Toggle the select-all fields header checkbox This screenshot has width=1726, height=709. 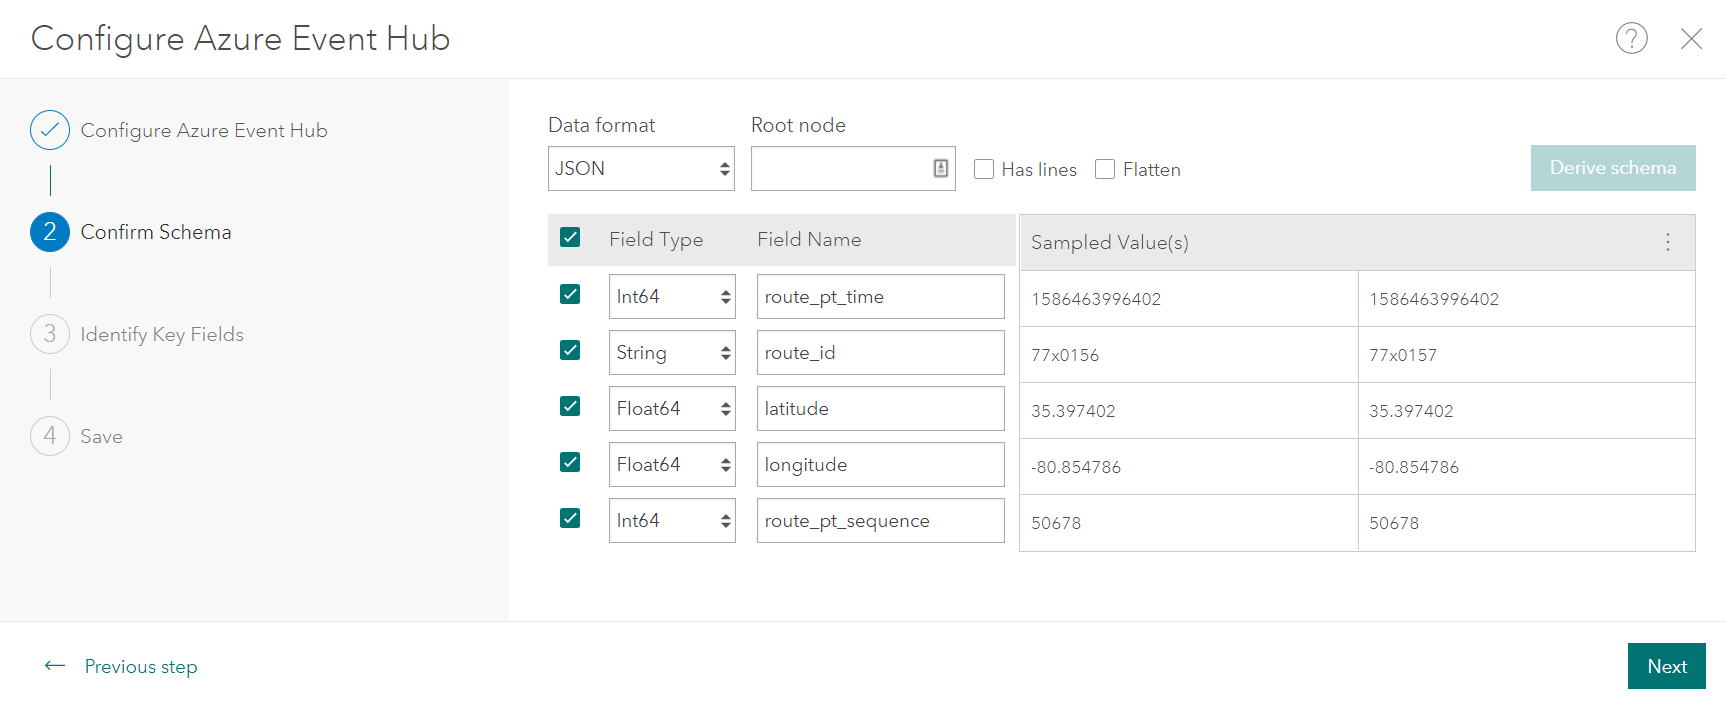[570, 237]
